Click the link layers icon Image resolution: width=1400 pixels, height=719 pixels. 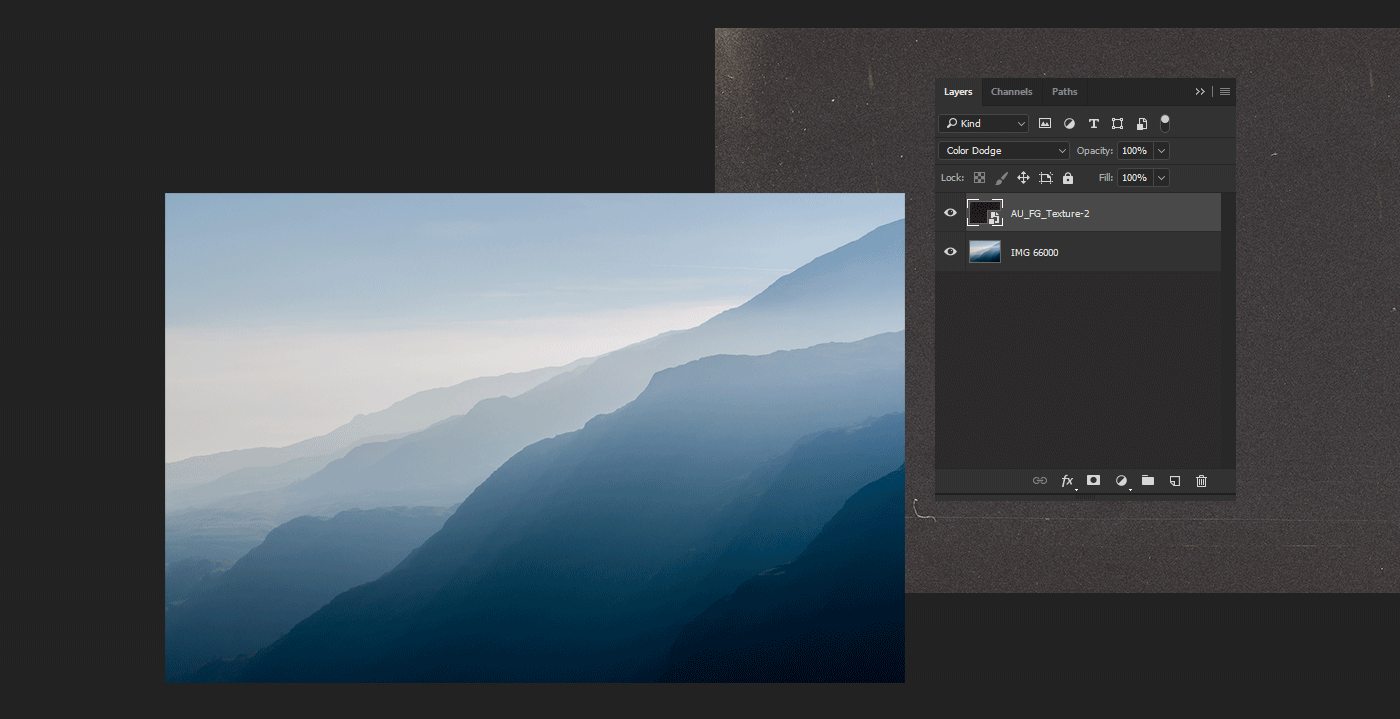click(1040, 481)
